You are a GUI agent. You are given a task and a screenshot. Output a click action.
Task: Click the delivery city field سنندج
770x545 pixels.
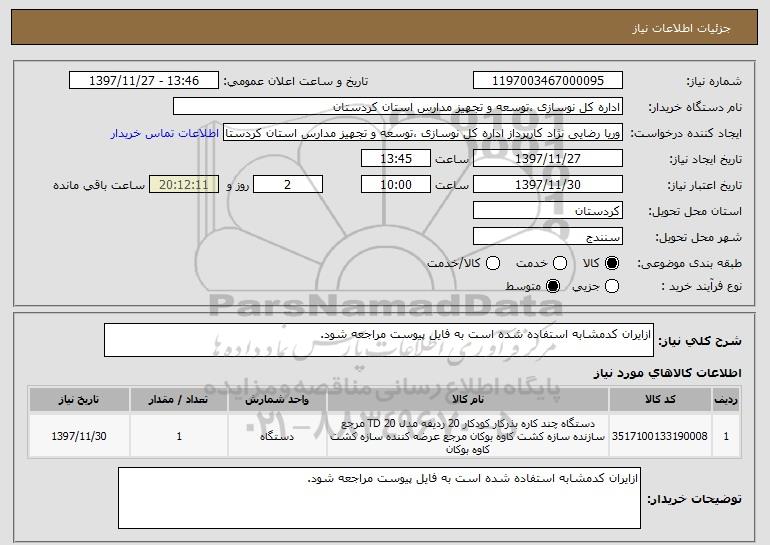[548, 237]
